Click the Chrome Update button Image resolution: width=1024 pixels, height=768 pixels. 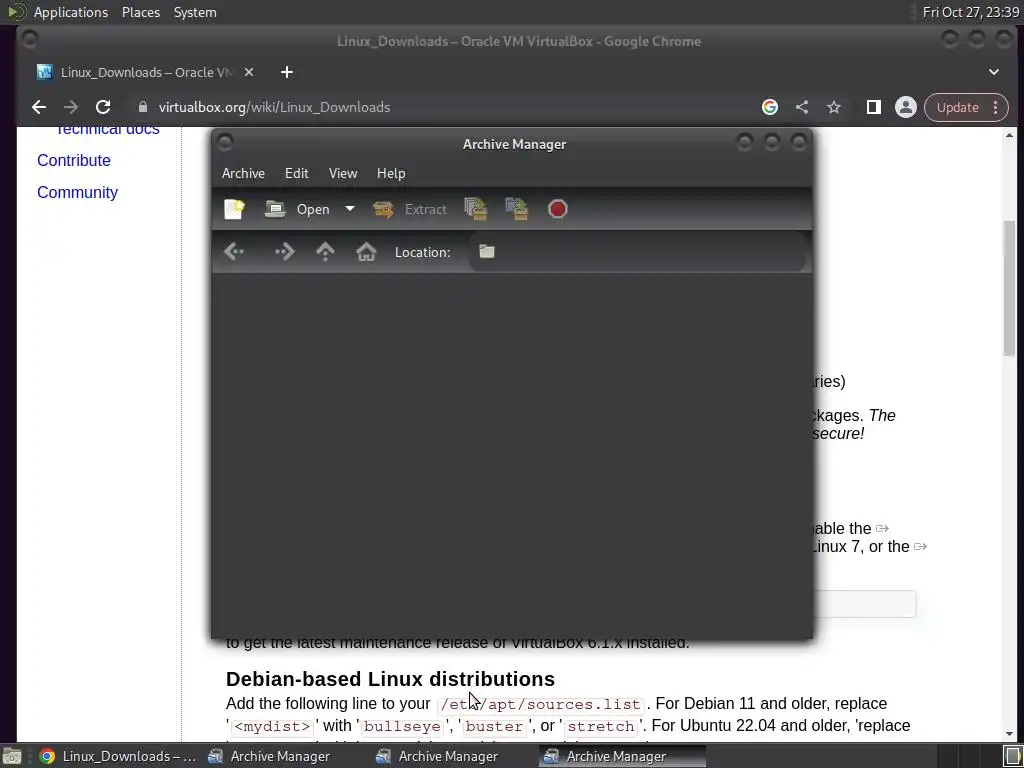coord(957,107)
